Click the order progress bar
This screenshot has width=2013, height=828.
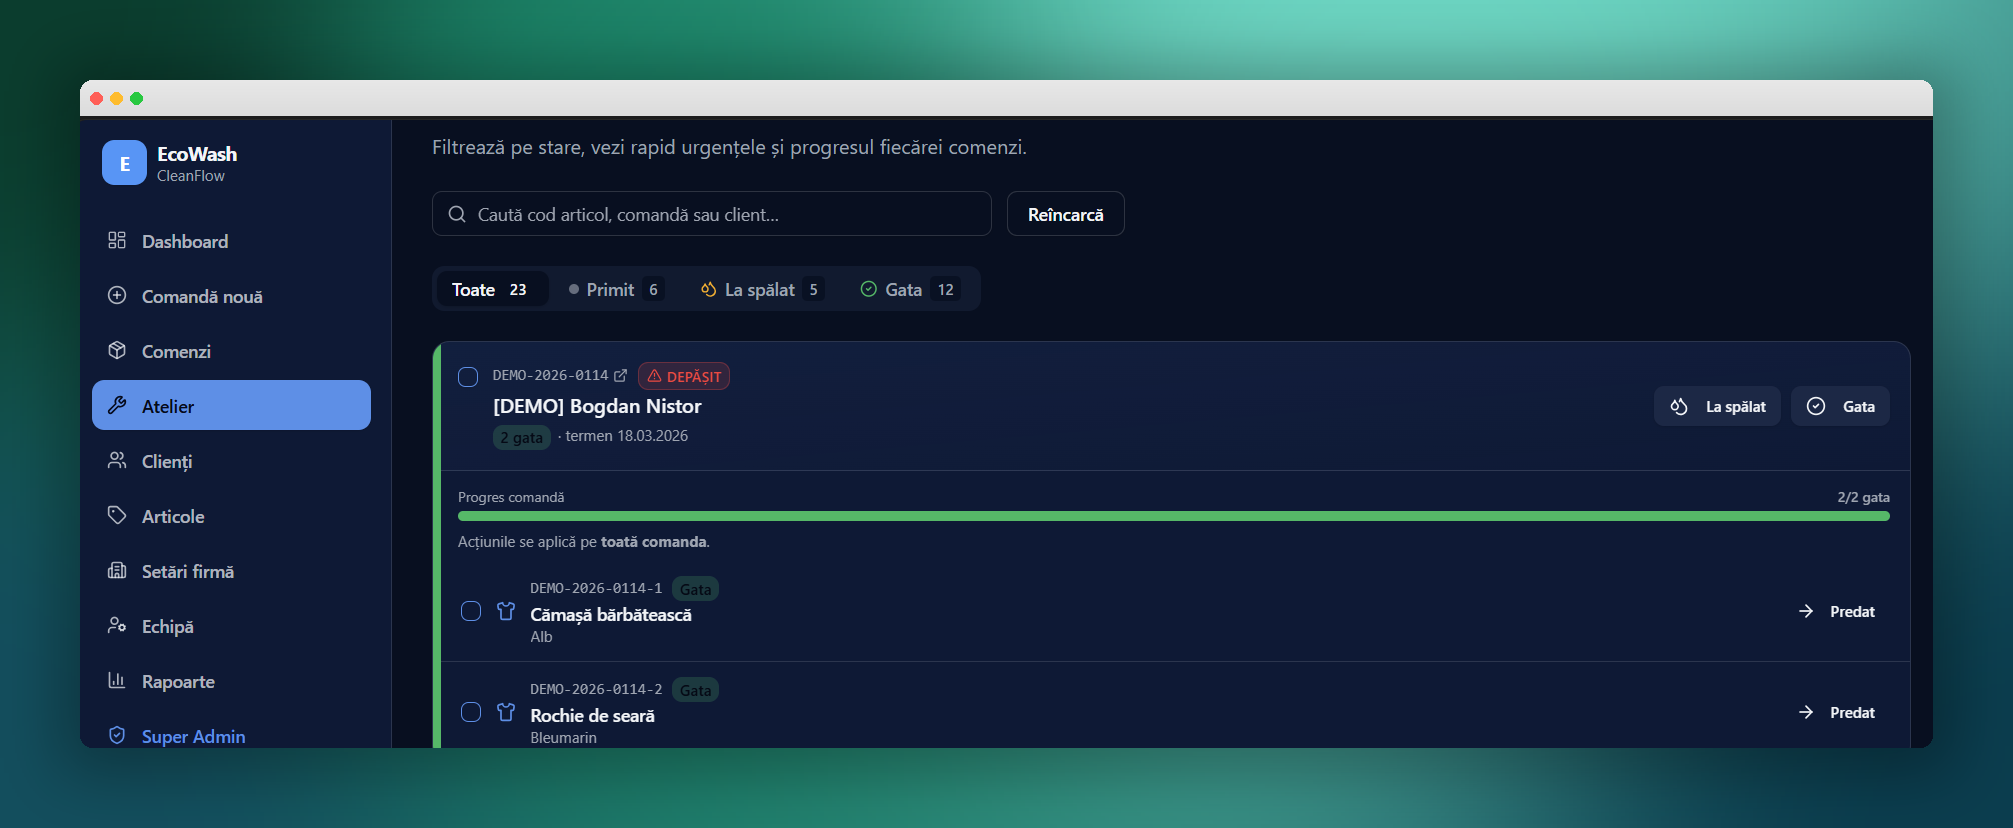[x=1174, y=516]
